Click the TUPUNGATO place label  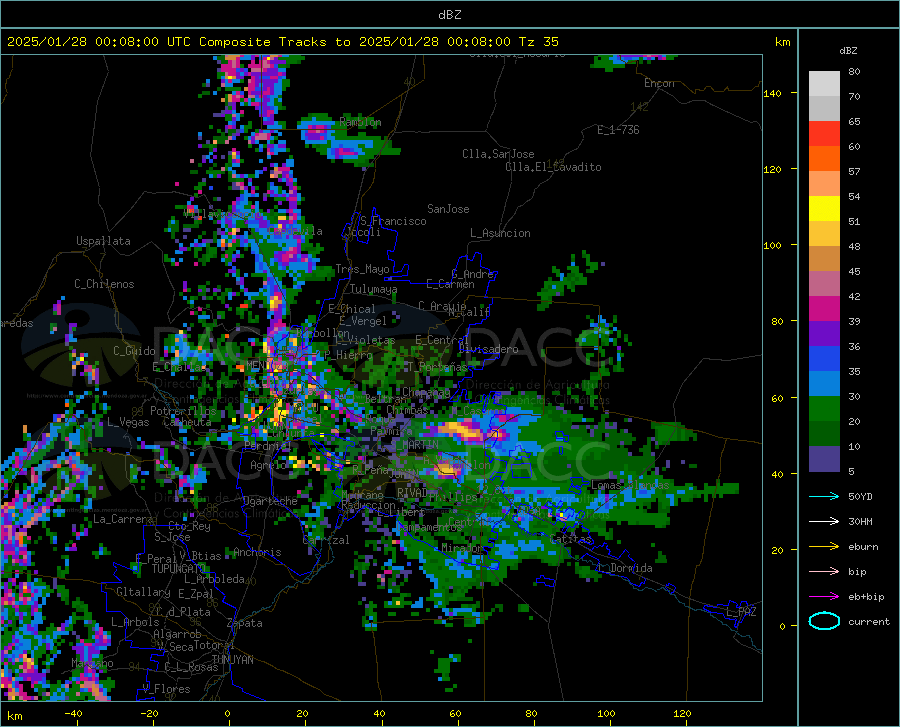(179, 569)
